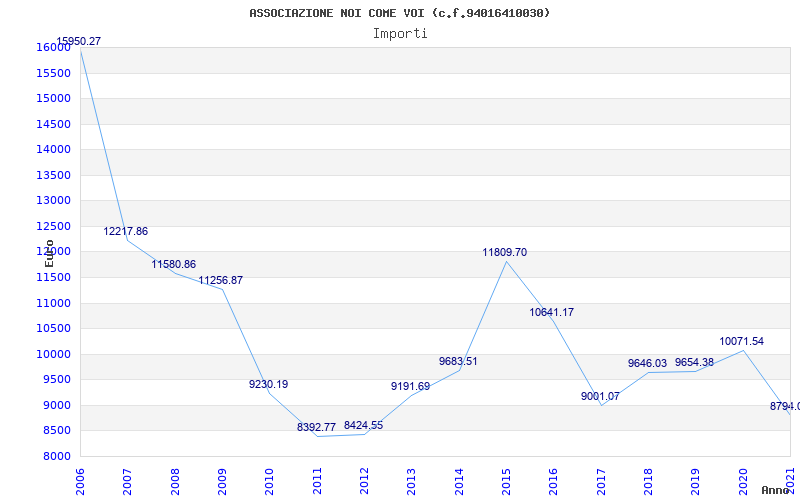Select data label 9230.19

click(268, 384)
